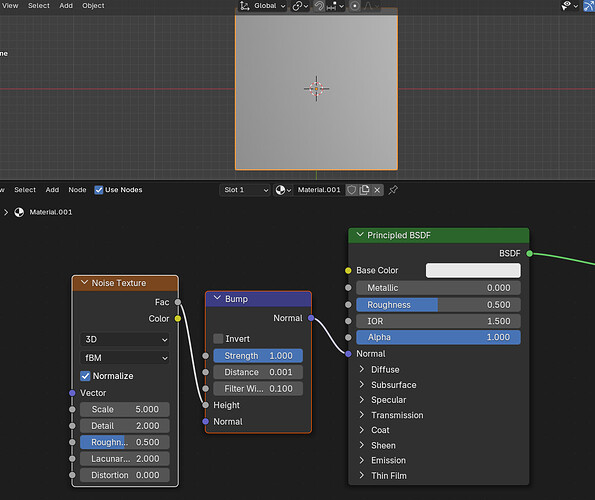Expand the Material.001 breadcrumb arrow

6,212
